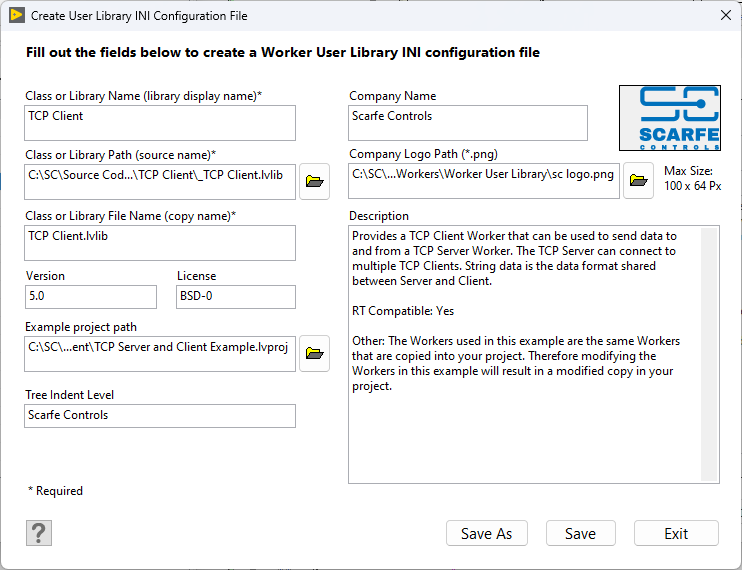Browse for Class or Library Path folder
Screen dimensions: 742x570
click(x=314, y=182)
